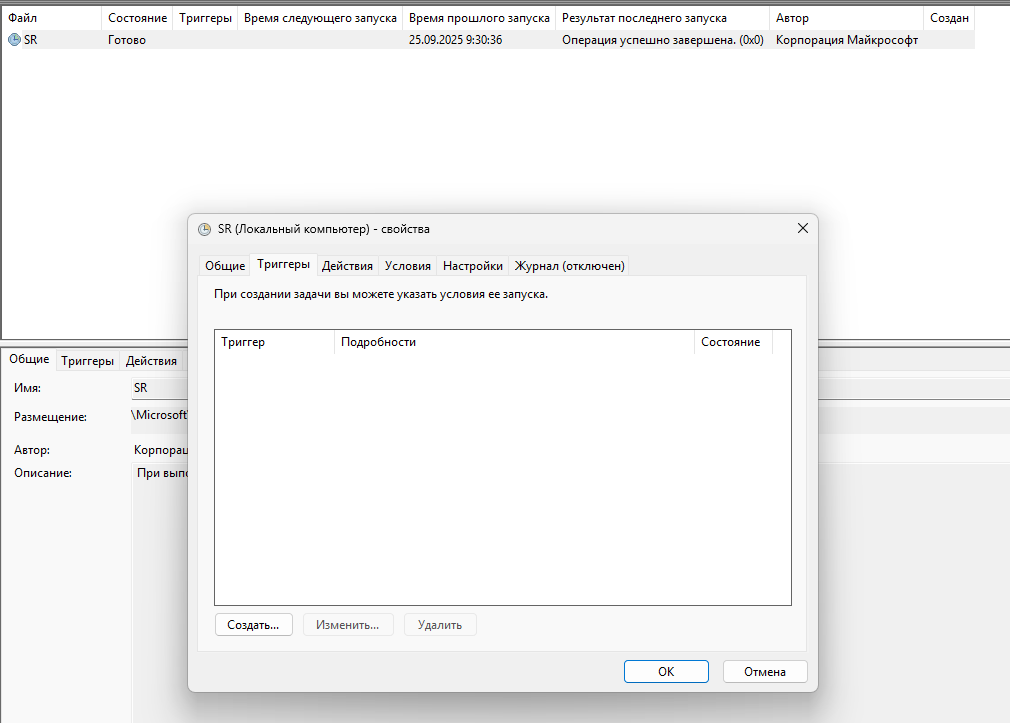Image resolution: width=1010 pixels, height=723 pixels.
Task: Switch to Общие tab in properties dialog
Action: tap(225, 265)
